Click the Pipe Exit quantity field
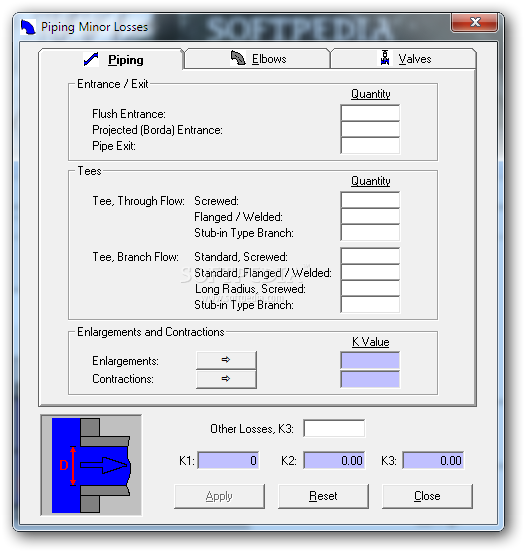Viewport: 525px width, 552px height. click(x=370, y=145)
